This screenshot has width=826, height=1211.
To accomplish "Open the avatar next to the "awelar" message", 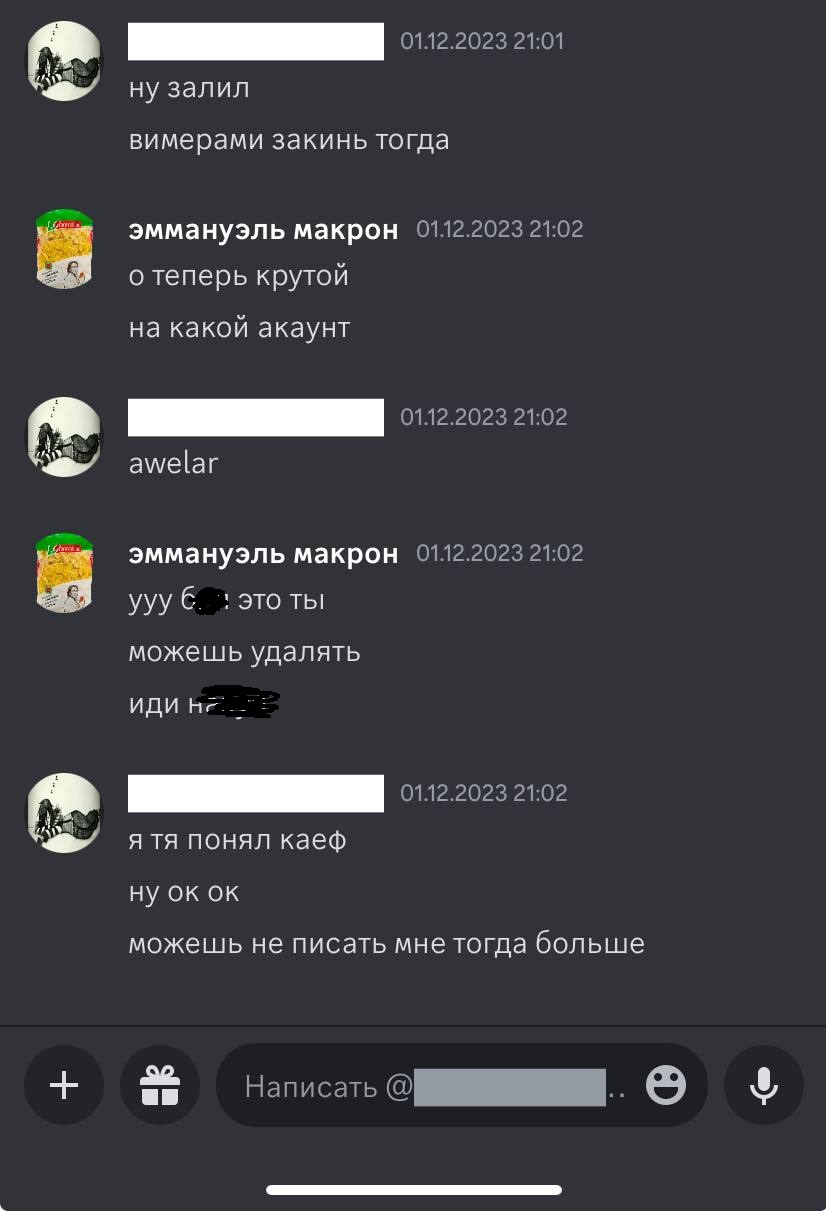I will 64,437.
